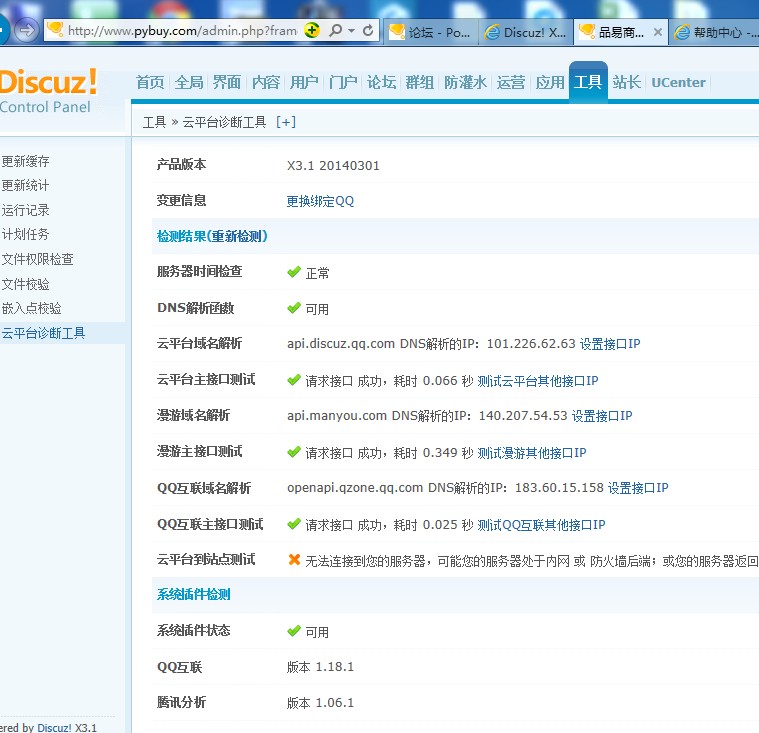759x733 pixels.
Task: Close the 品易商... browser tab
Action: (657, 32)
